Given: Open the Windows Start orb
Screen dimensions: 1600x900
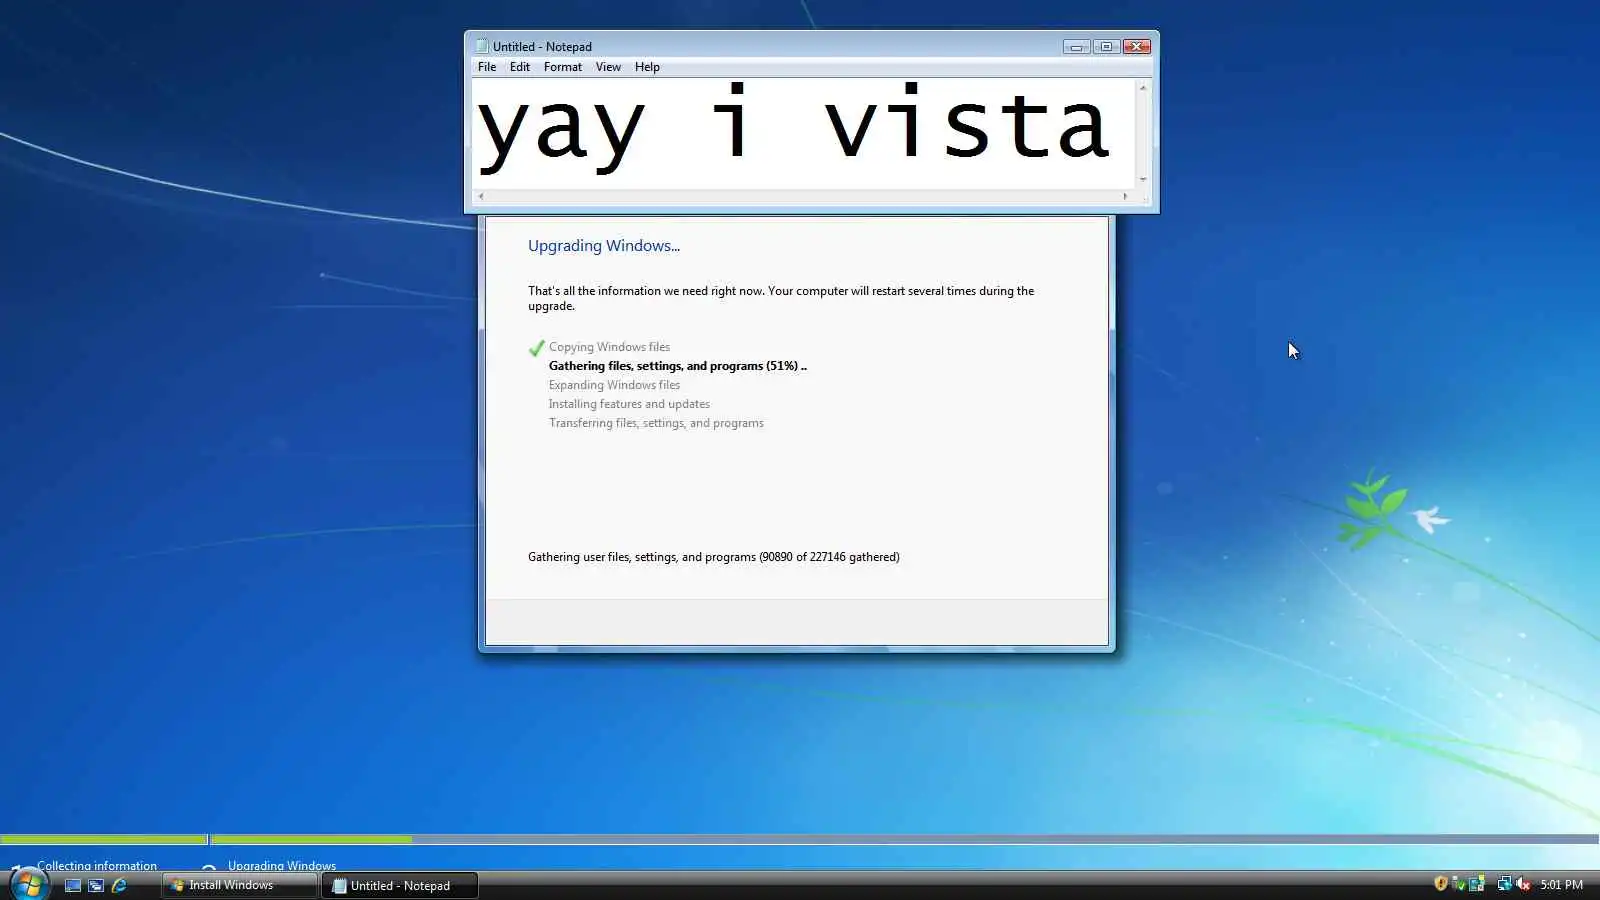Looking at the screenshot, I should [x=29, y=885].
